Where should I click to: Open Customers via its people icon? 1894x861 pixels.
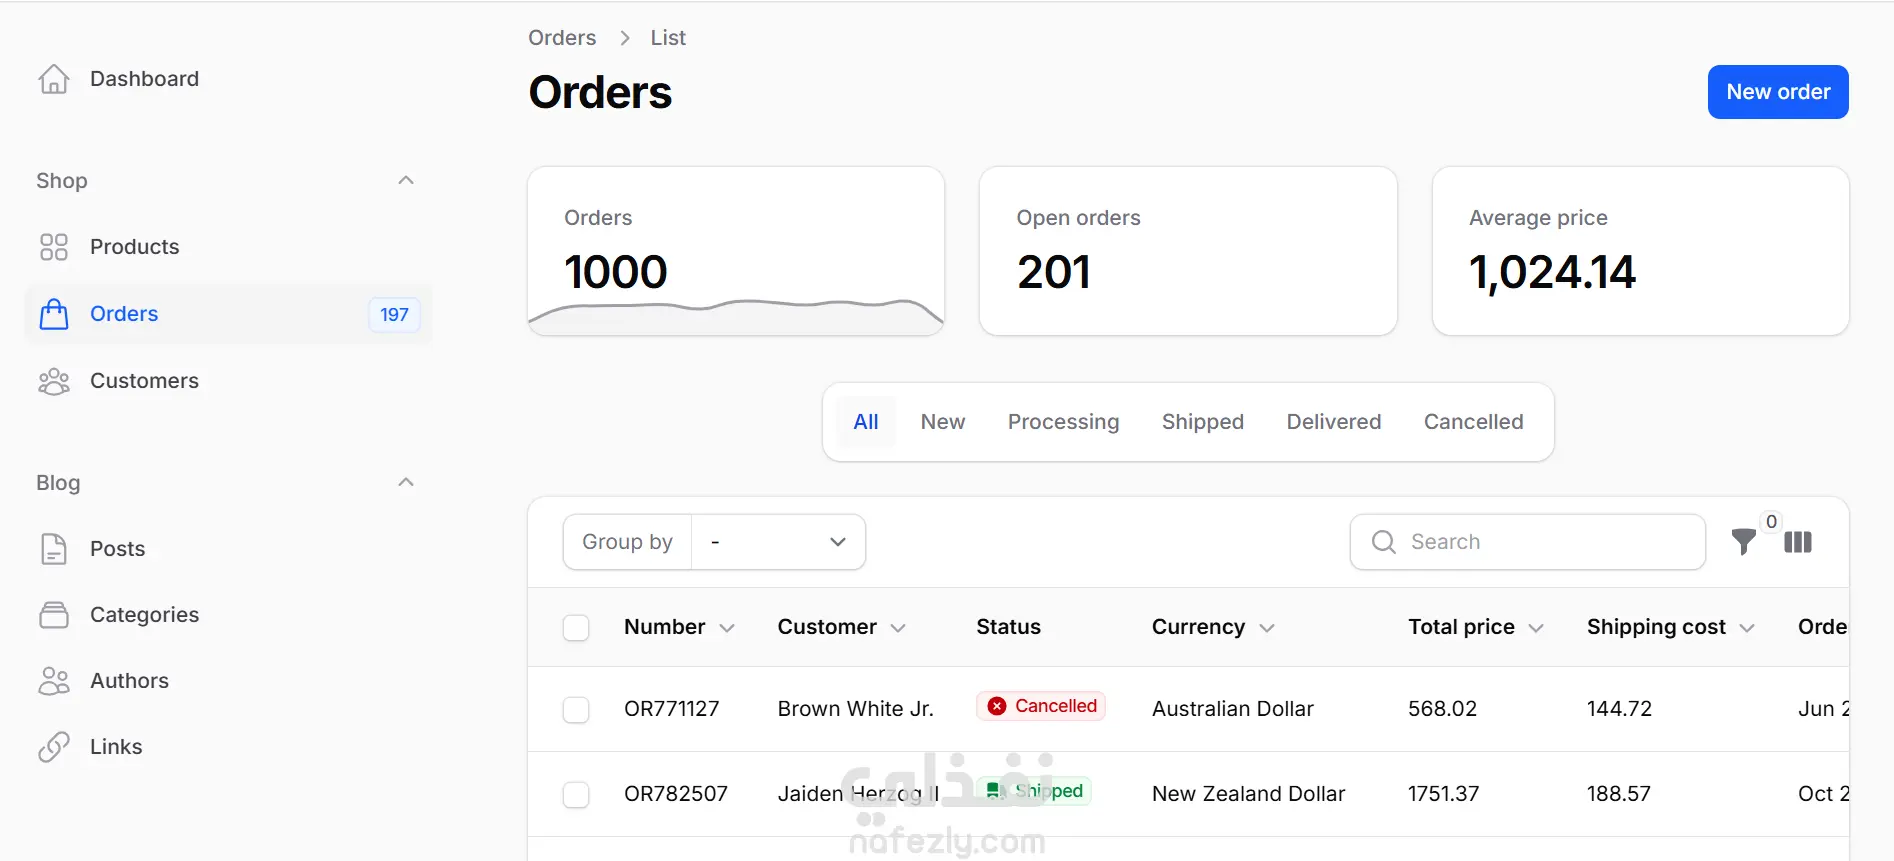[54, 381]
